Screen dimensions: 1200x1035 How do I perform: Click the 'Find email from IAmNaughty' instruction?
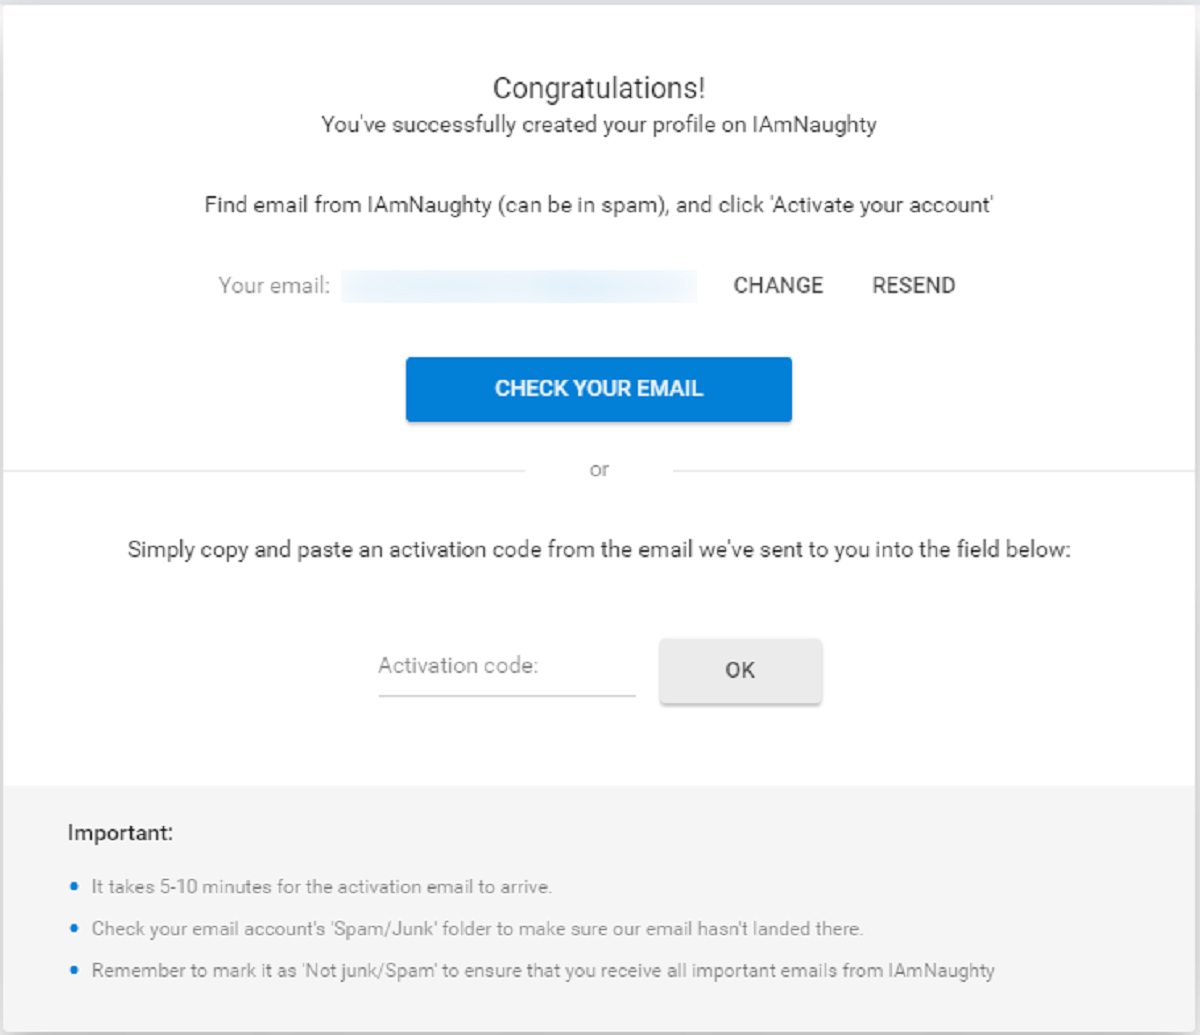pos(599,206)
